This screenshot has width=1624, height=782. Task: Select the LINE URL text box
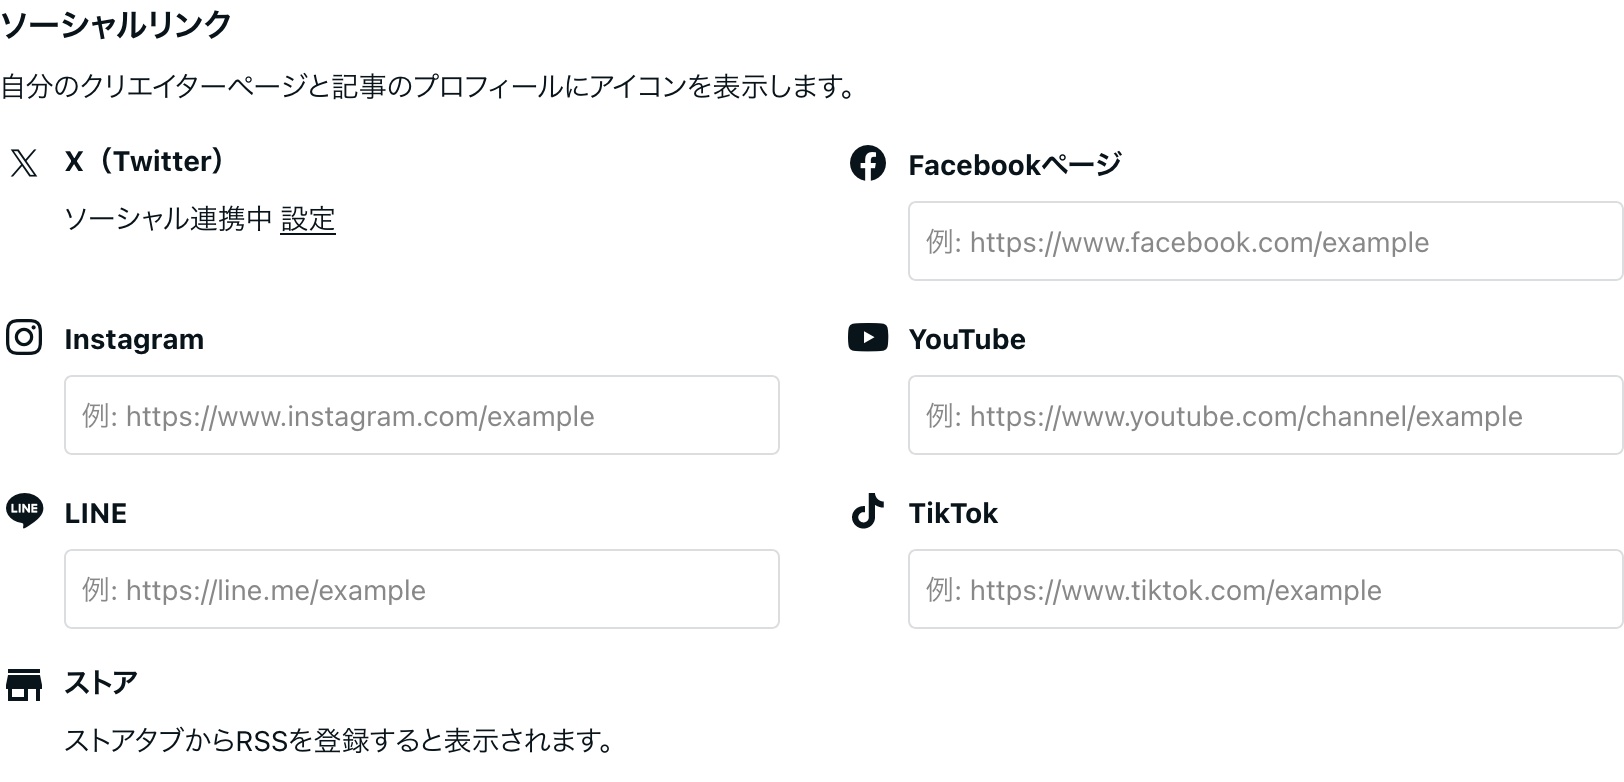tap(421, 589)
